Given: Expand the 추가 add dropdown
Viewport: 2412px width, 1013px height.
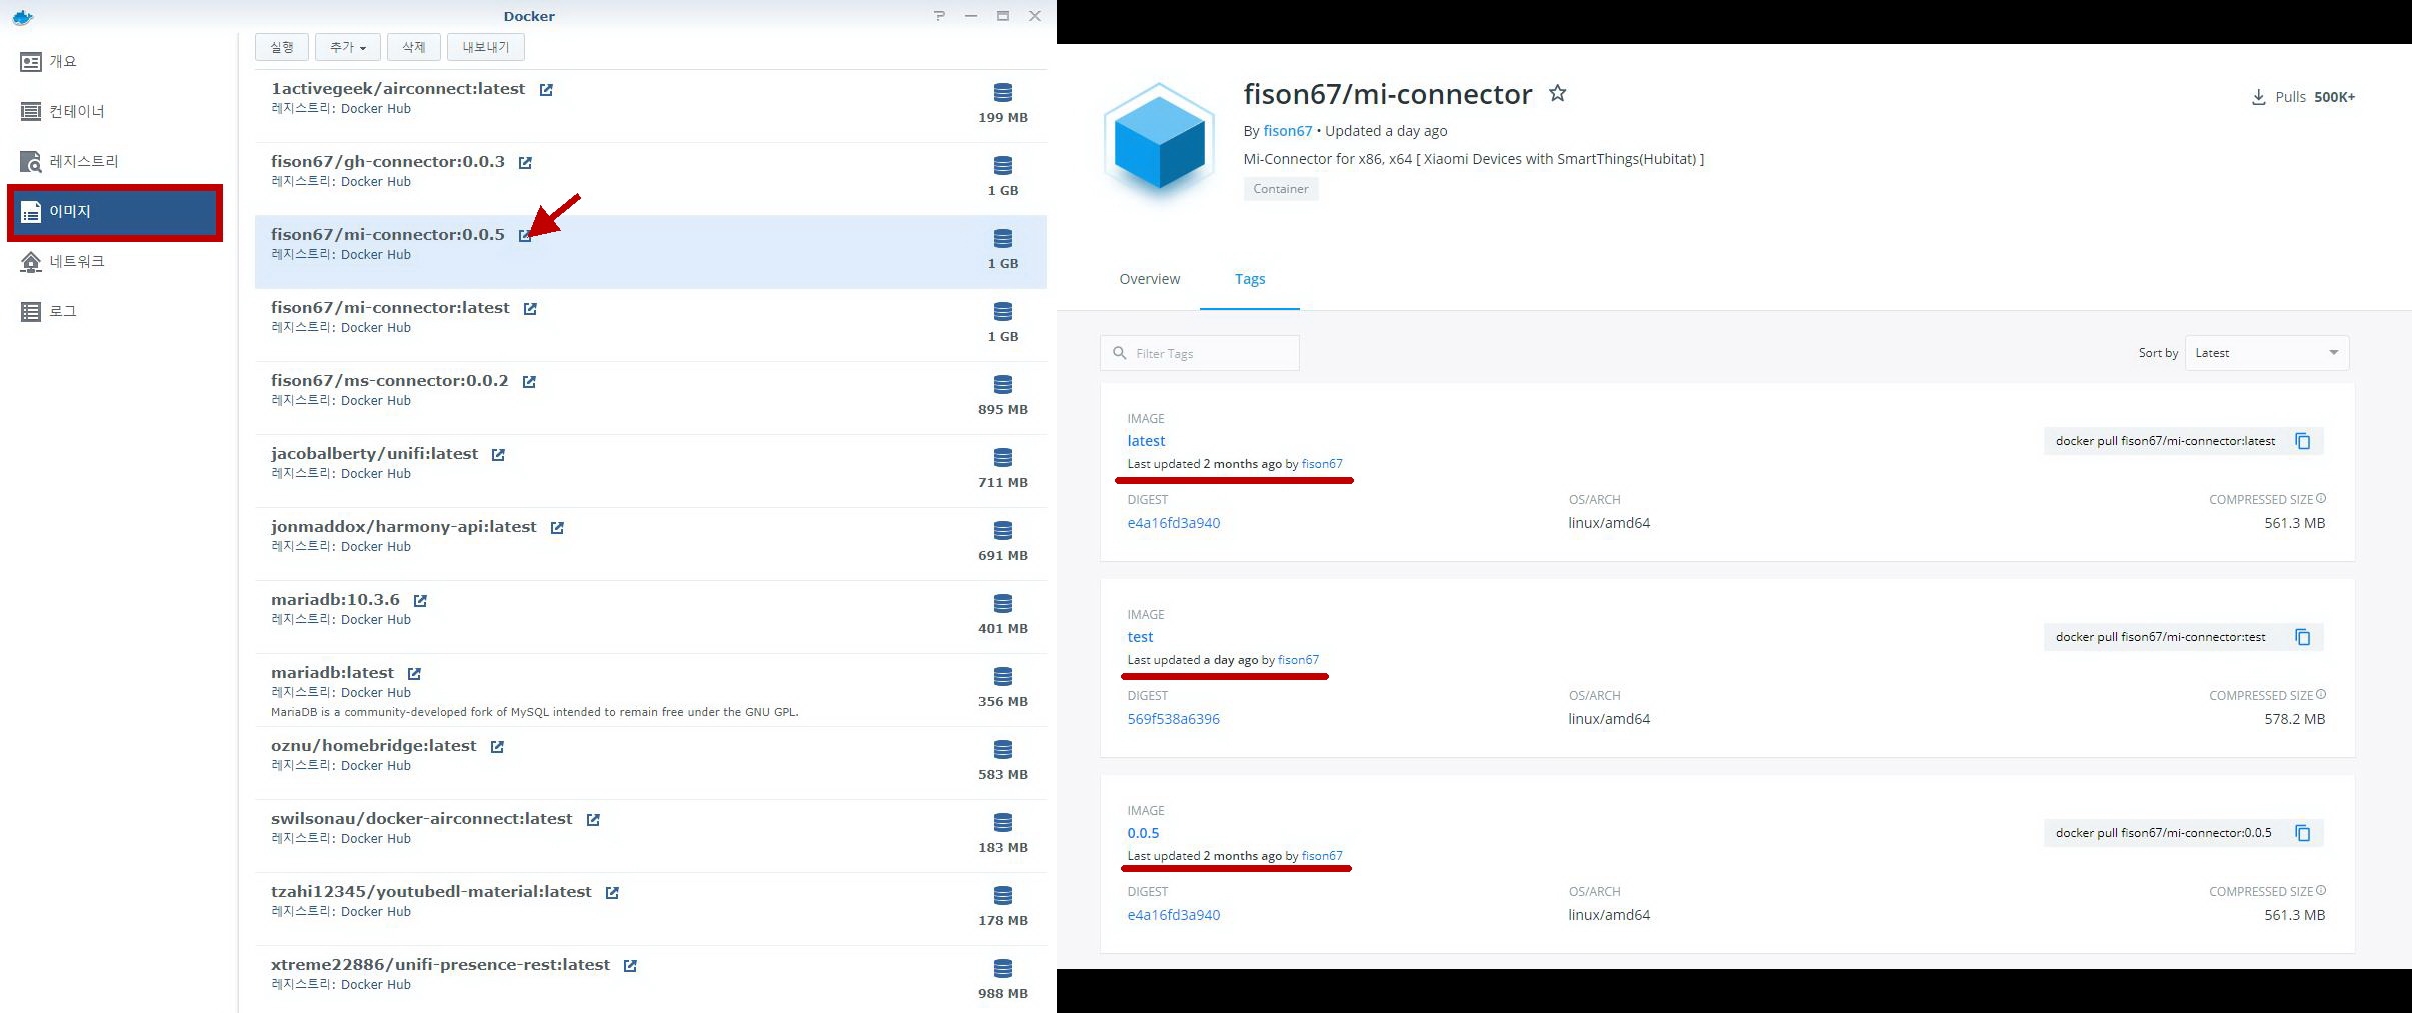Looking at the screenshot, I should click(348, 47).
